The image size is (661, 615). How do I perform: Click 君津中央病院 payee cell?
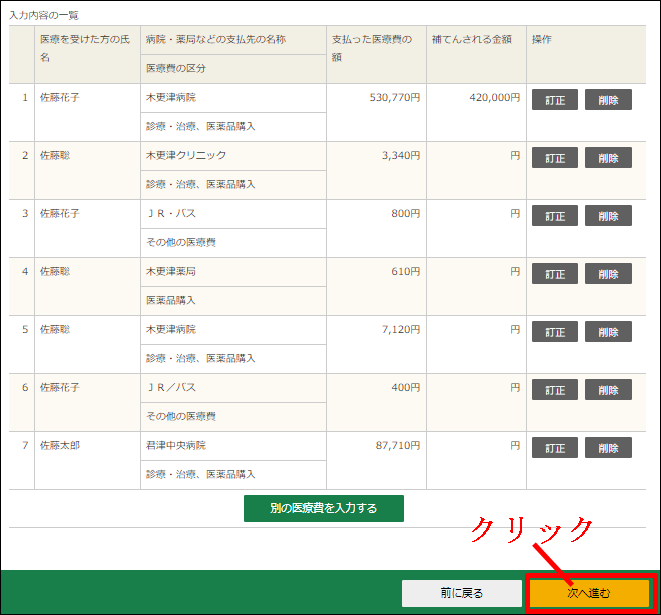tap(233, 446)
